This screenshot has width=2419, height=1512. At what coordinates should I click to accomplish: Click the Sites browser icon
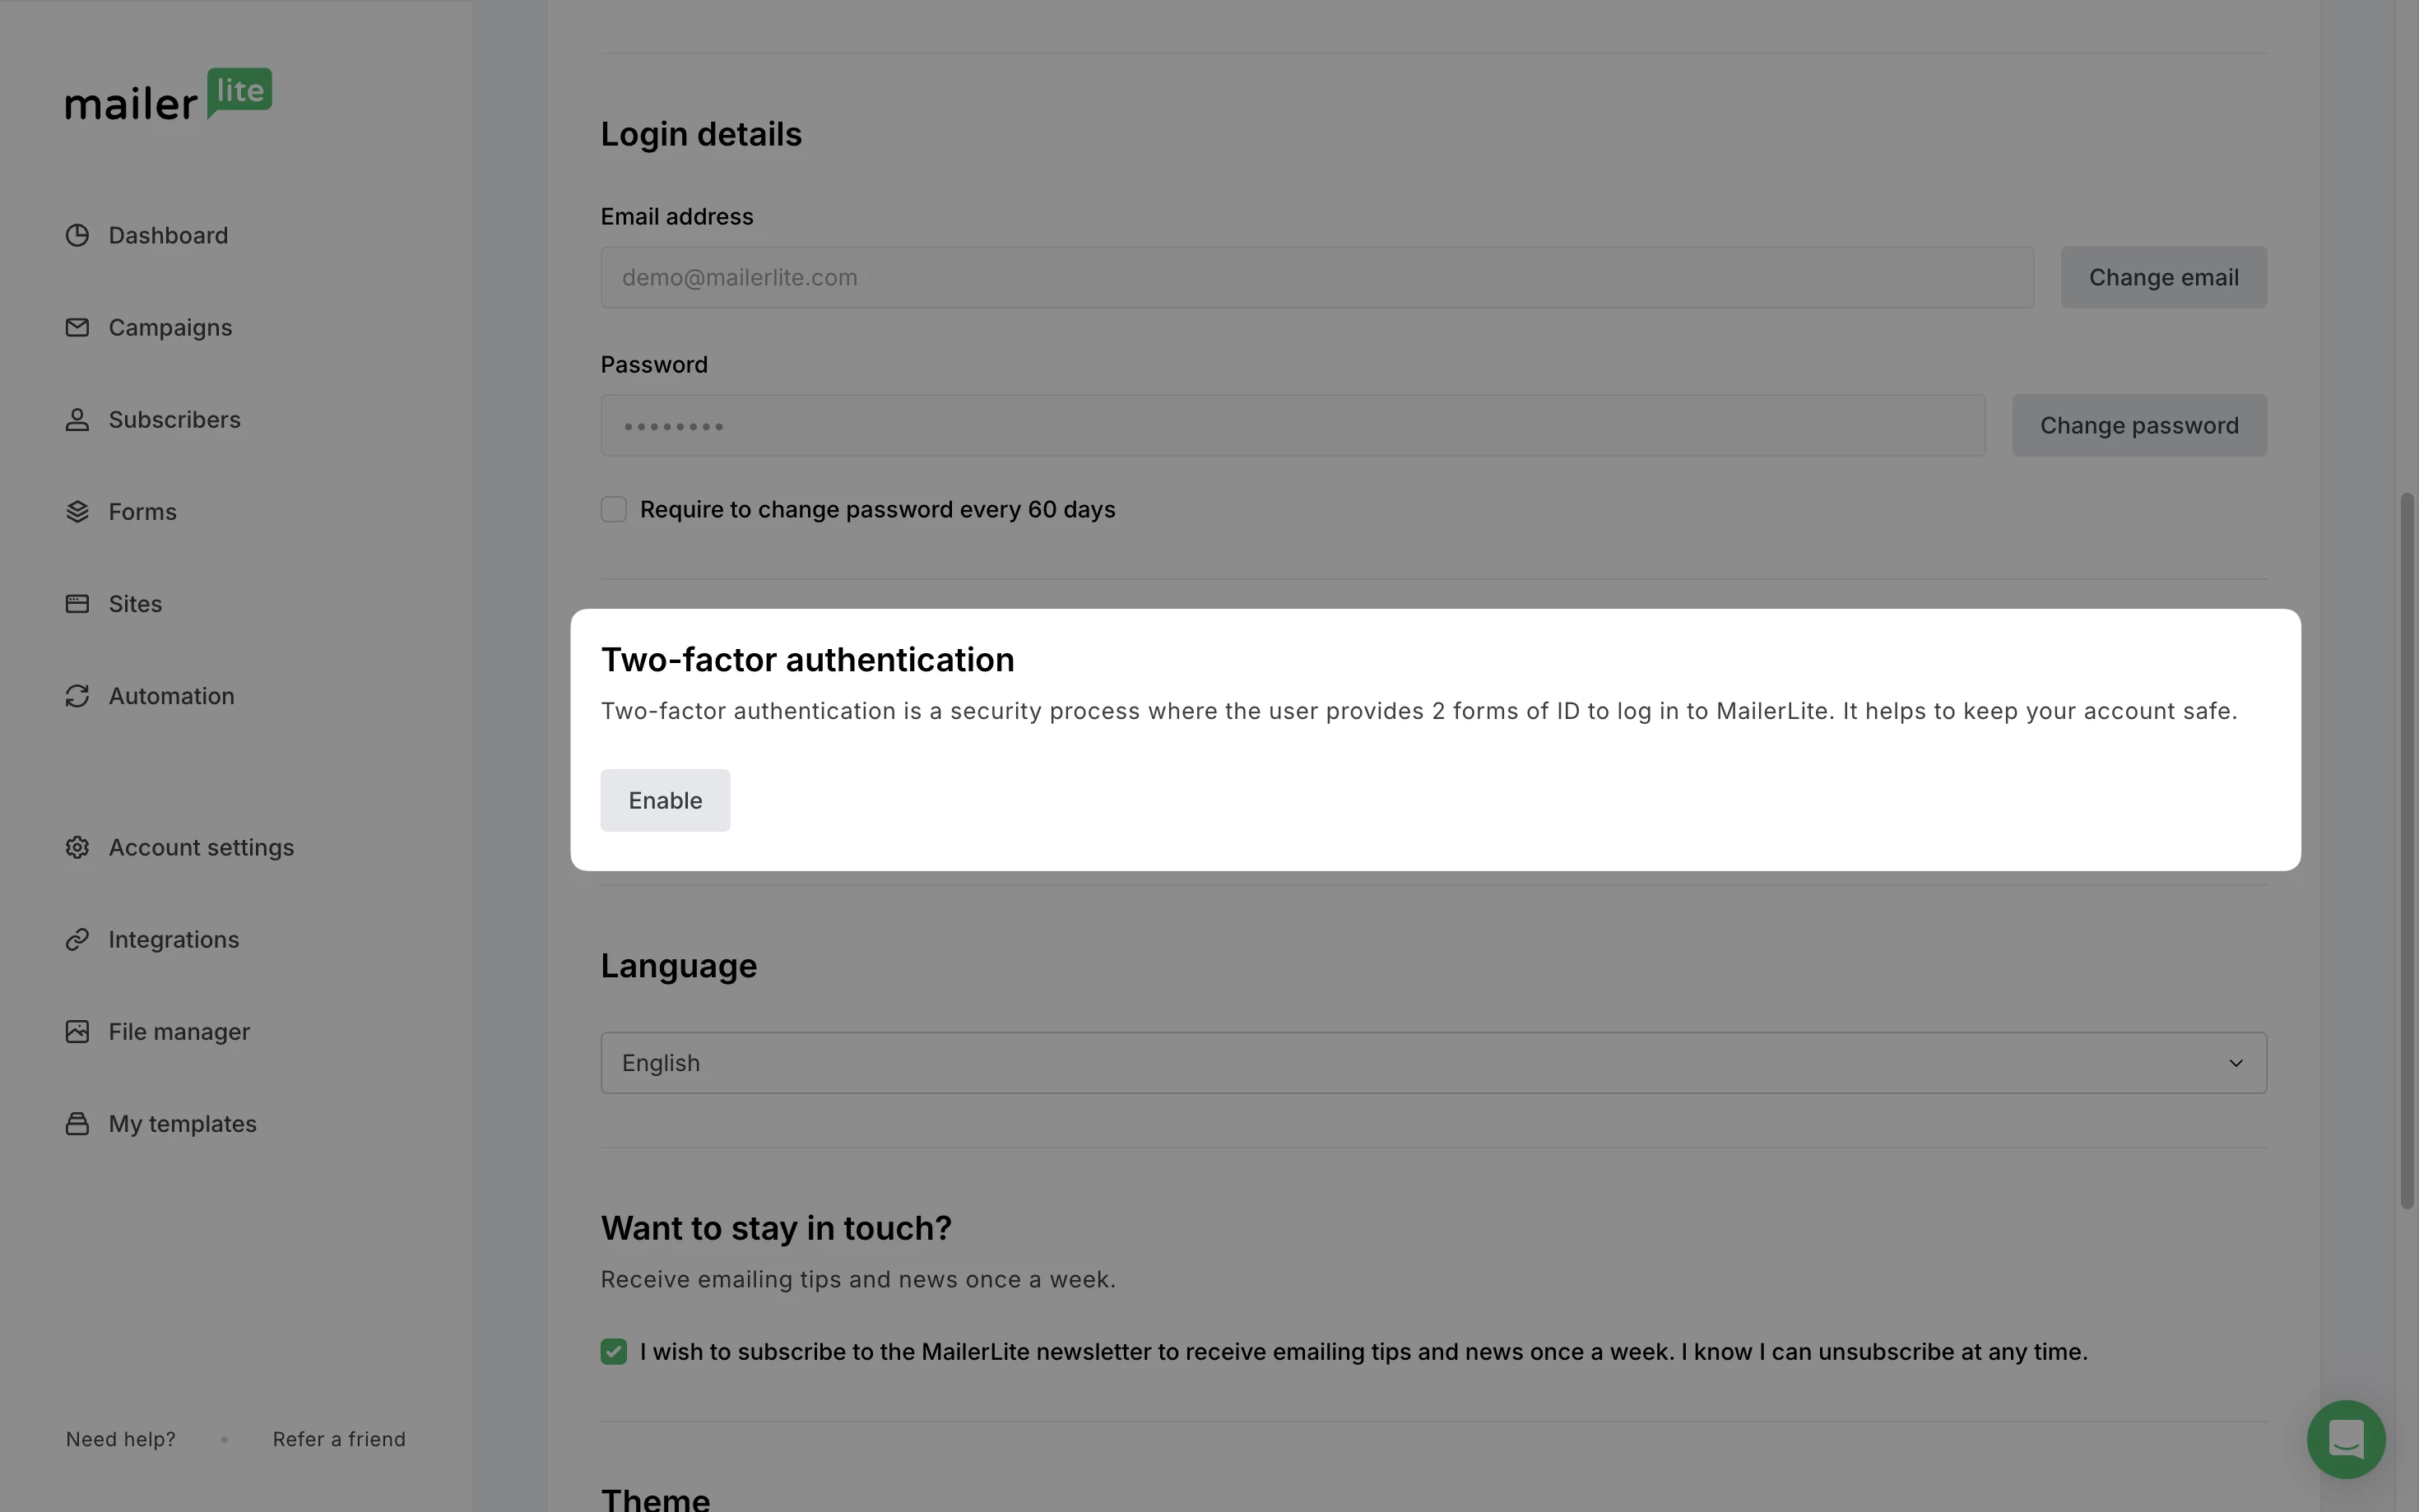click(x=77, y=604)
